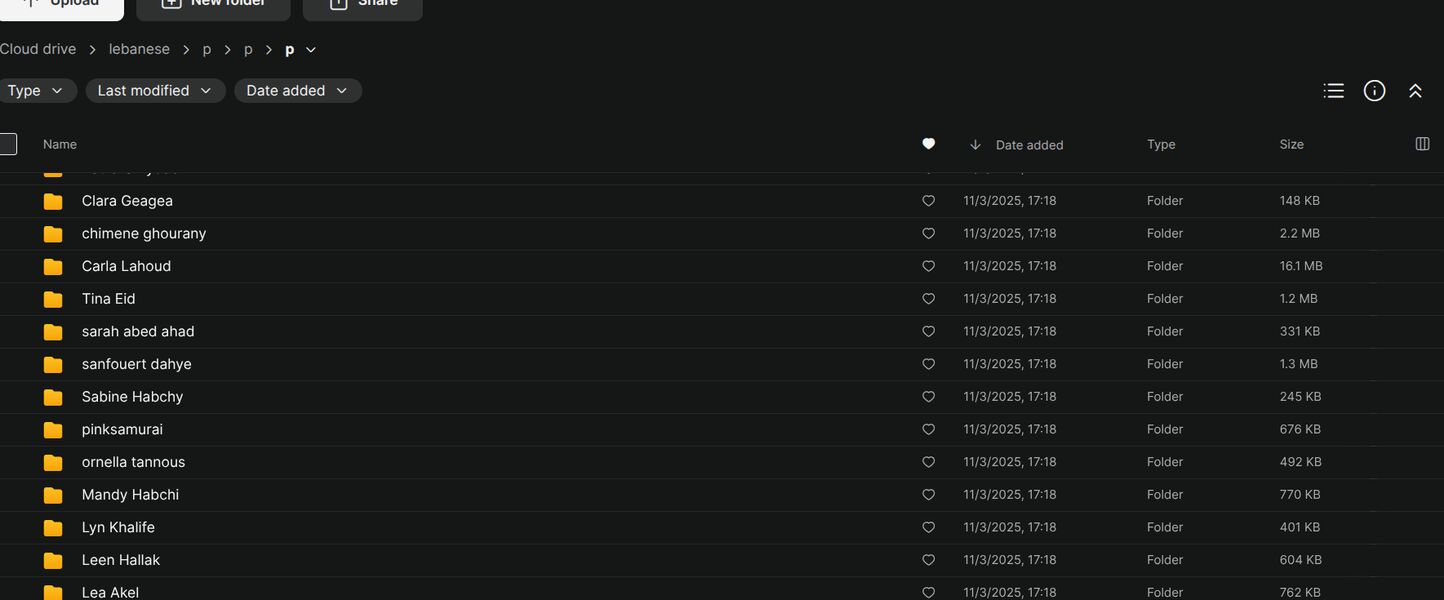Click the favorites heart column header
Image resolution: width=1444 pixels, height=600 pixels.
click(x=928, y=144)
